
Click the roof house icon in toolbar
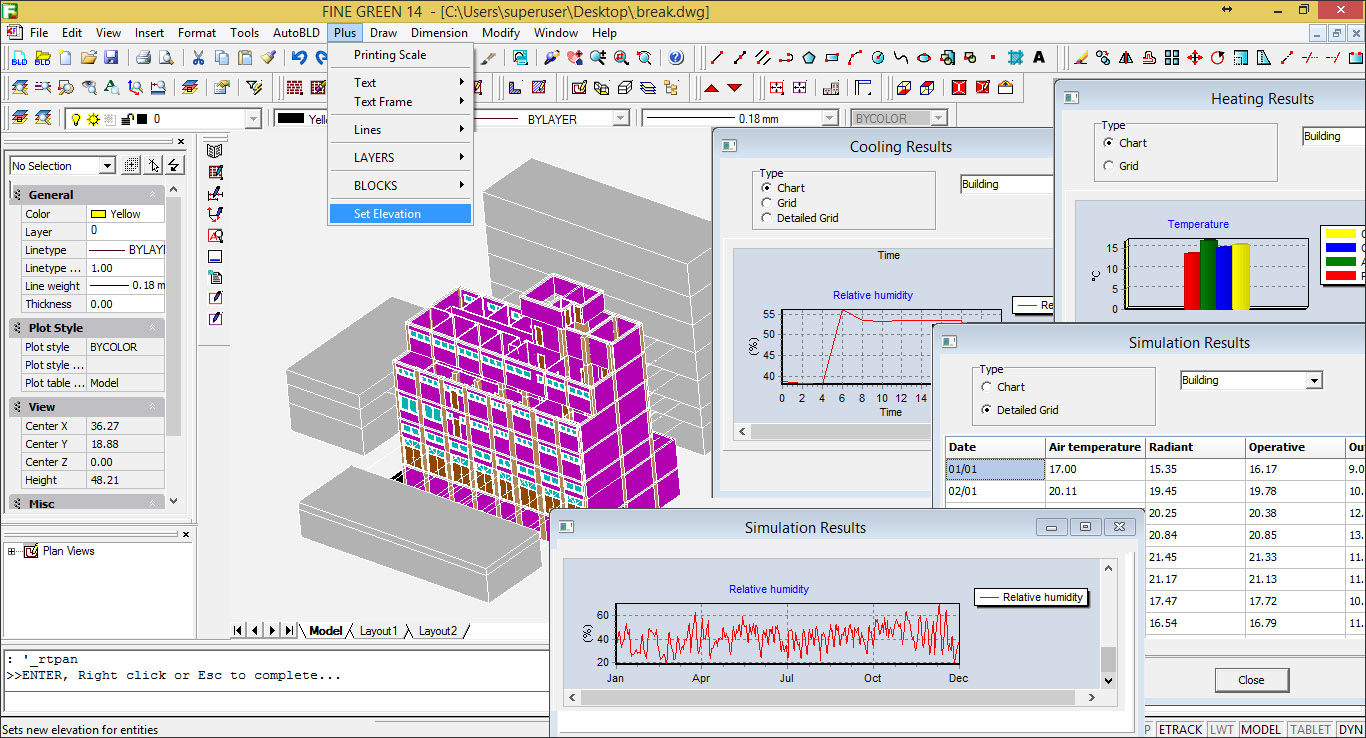(x=1005, y=88)
